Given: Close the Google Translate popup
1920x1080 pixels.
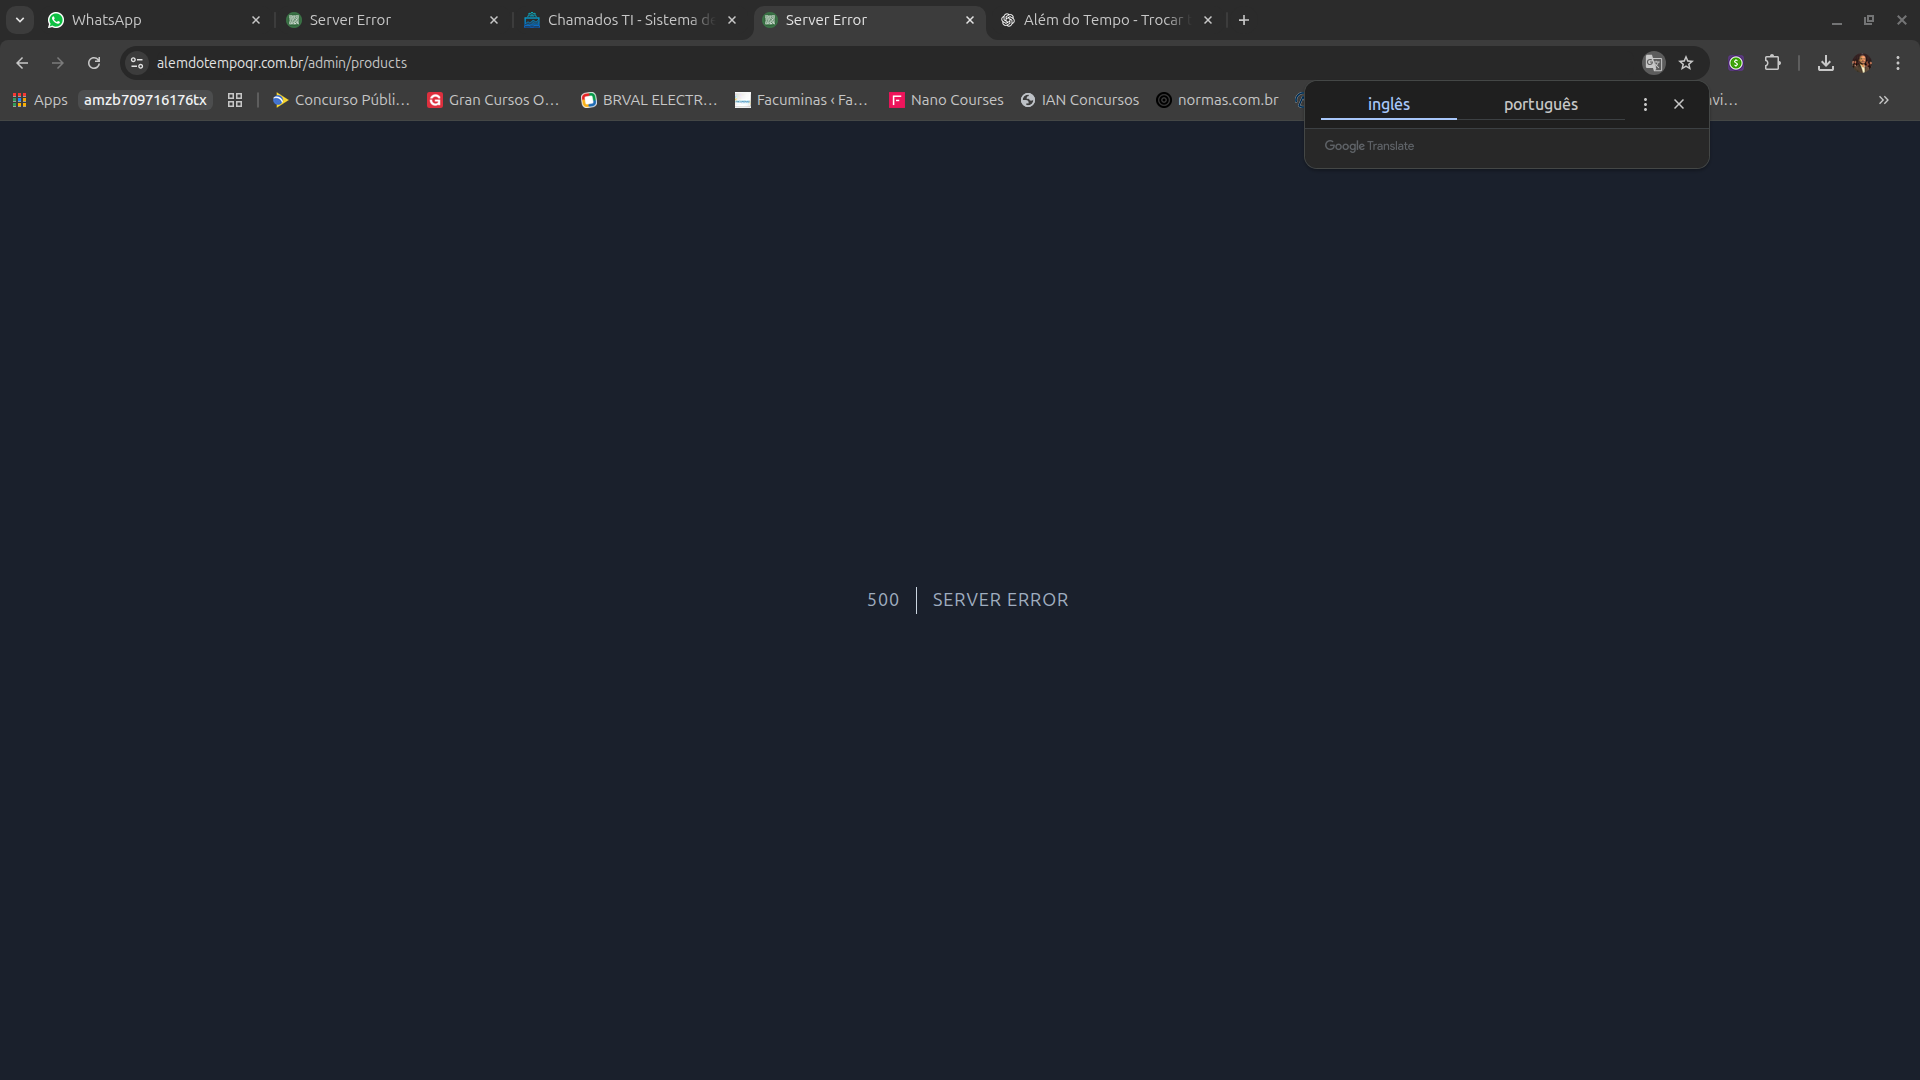Looking at the screenshot, I should point(1679,104).
